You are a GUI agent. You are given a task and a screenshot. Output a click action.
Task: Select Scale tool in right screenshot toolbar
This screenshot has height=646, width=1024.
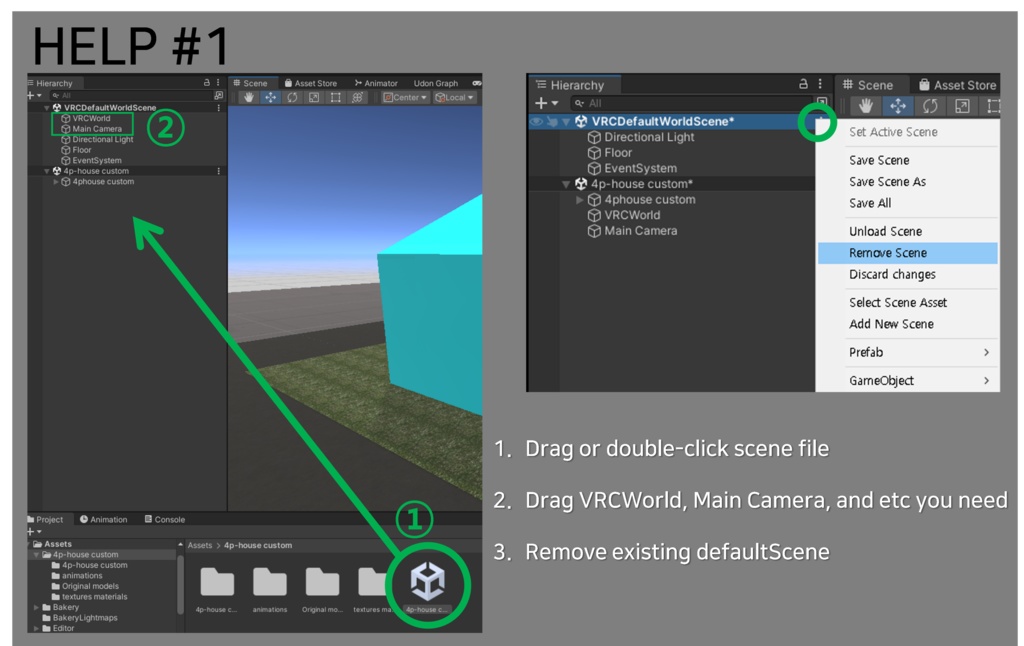pyautogui.click(x=962, y=106)
